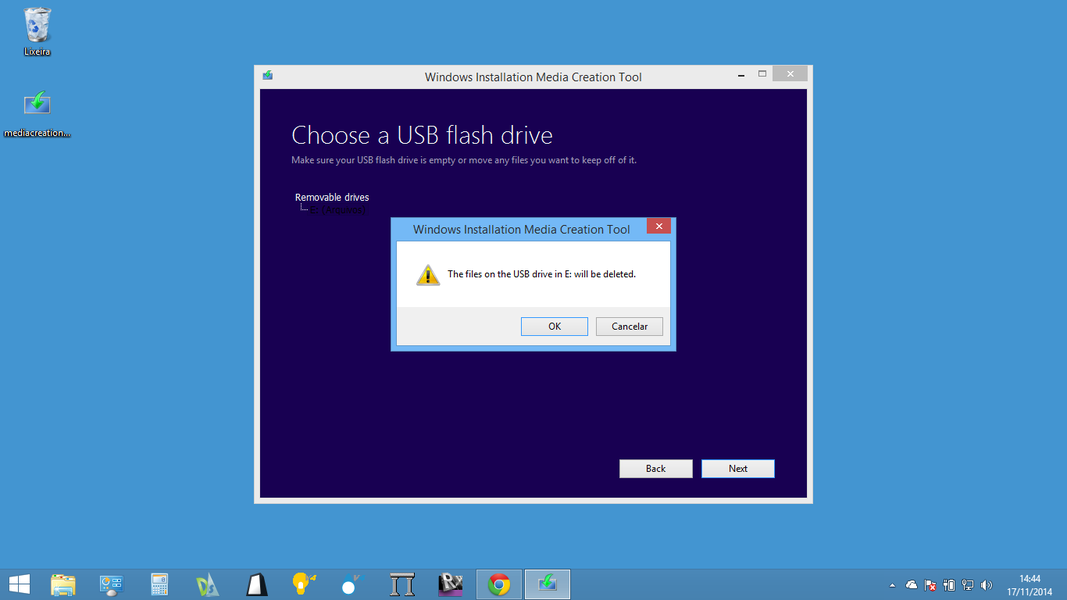Click the Next button
This screenshot has width=1067, height=600.
tap(737, 468)
